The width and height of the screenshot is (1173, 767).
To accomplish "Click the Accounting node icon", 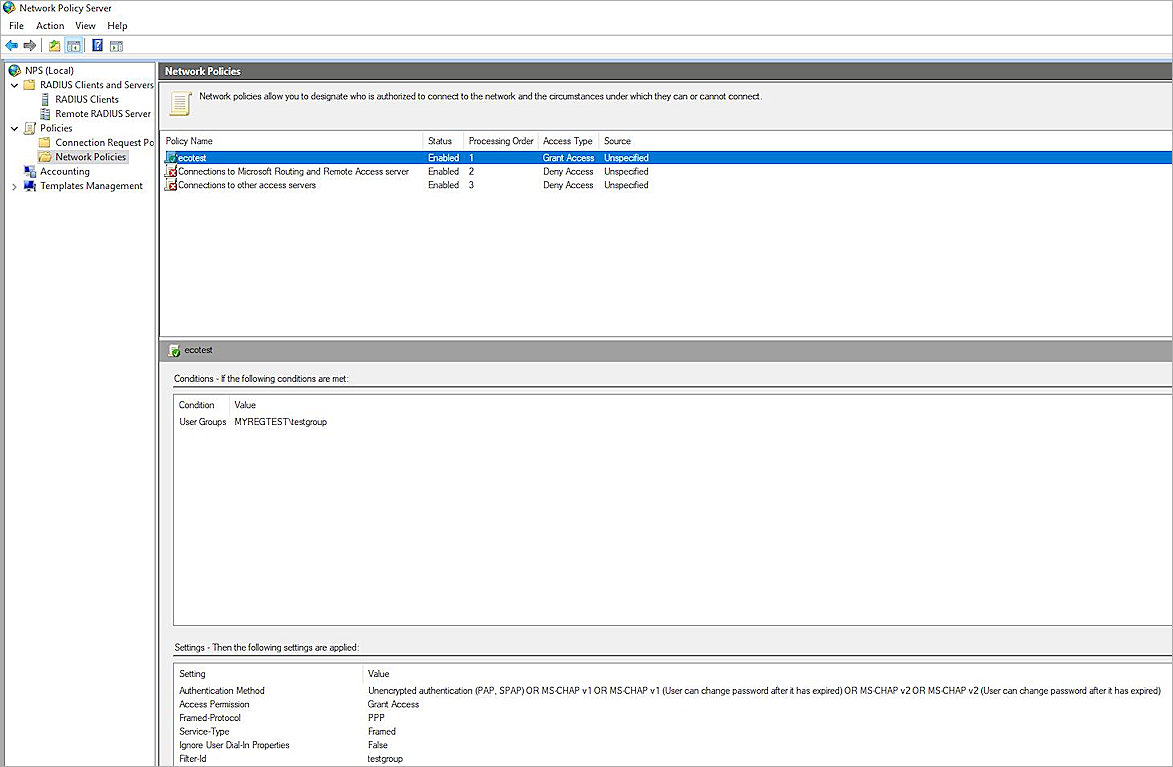I will (28, 171).
